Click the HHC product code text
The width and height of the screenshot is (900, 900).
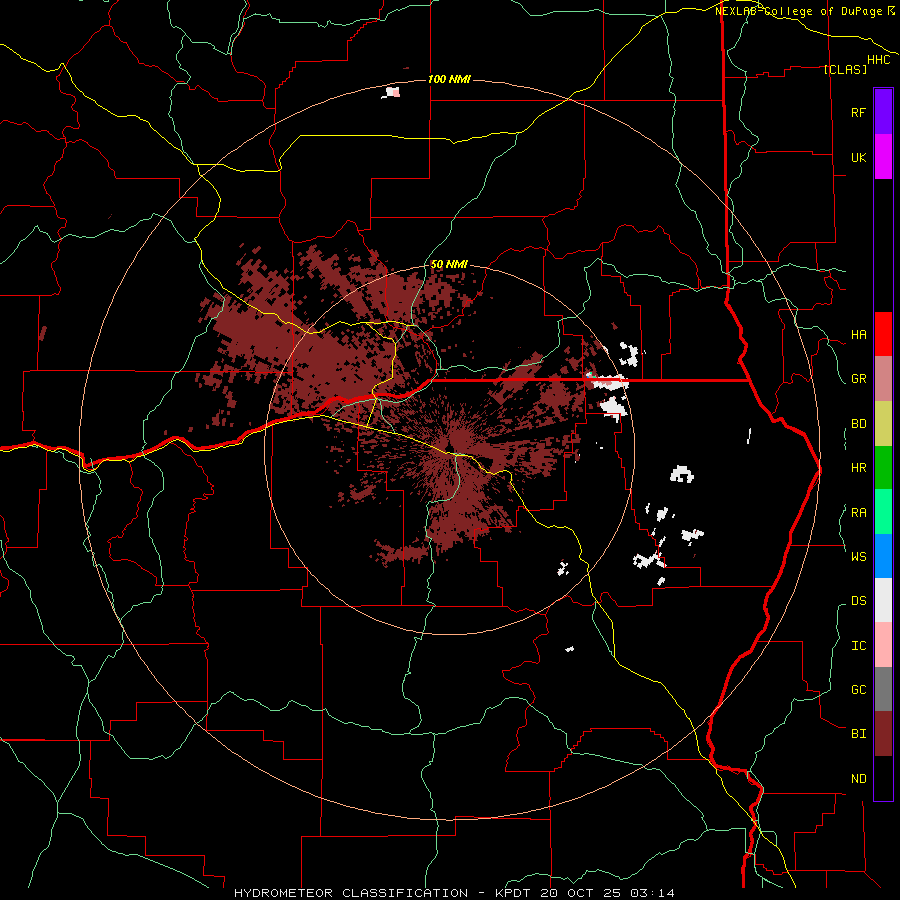(x=878, y=60)
